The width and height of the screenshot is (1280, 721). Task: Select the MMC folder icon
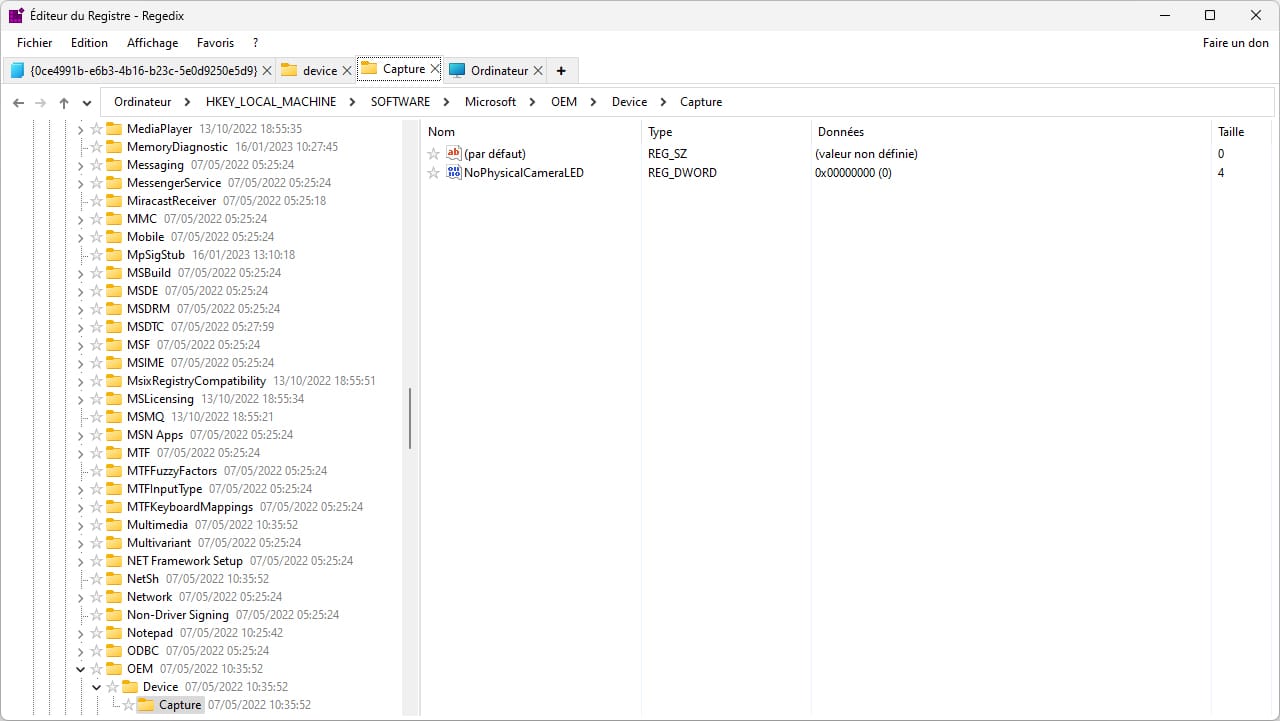coord(114,219)
